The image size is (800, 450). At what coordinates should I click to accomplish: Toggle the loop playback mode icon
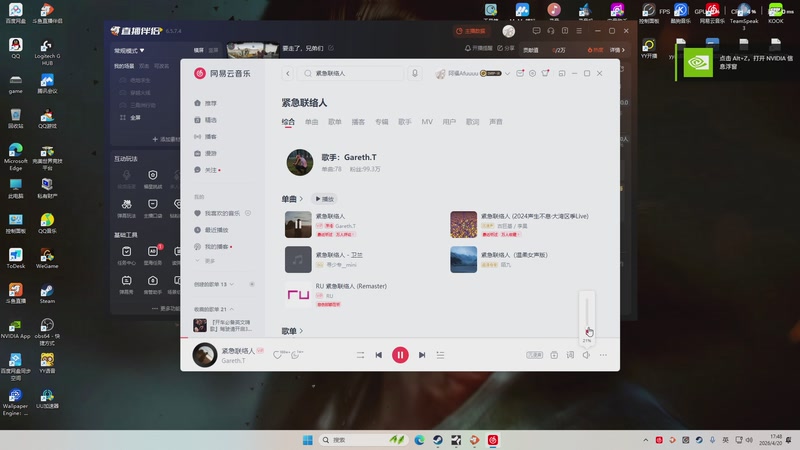coord(360,355)
